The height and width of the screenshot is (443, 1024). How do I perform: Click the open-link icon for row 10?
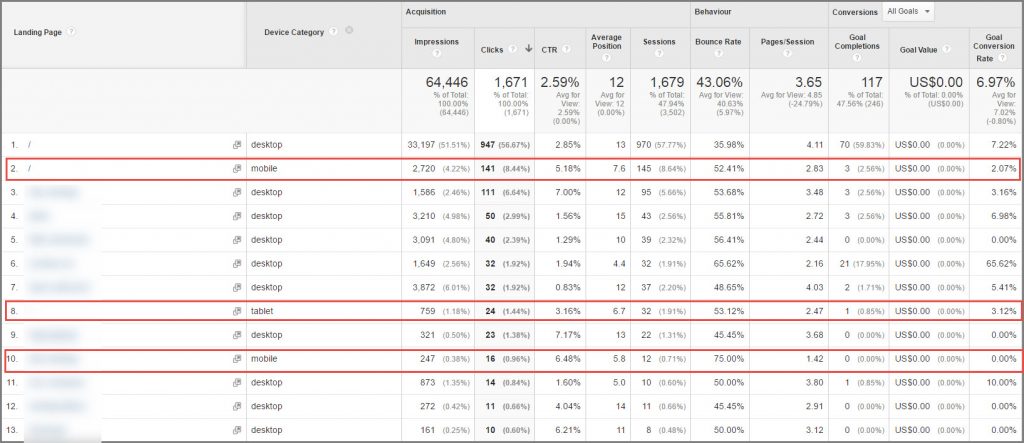click(x=237, y=358)
